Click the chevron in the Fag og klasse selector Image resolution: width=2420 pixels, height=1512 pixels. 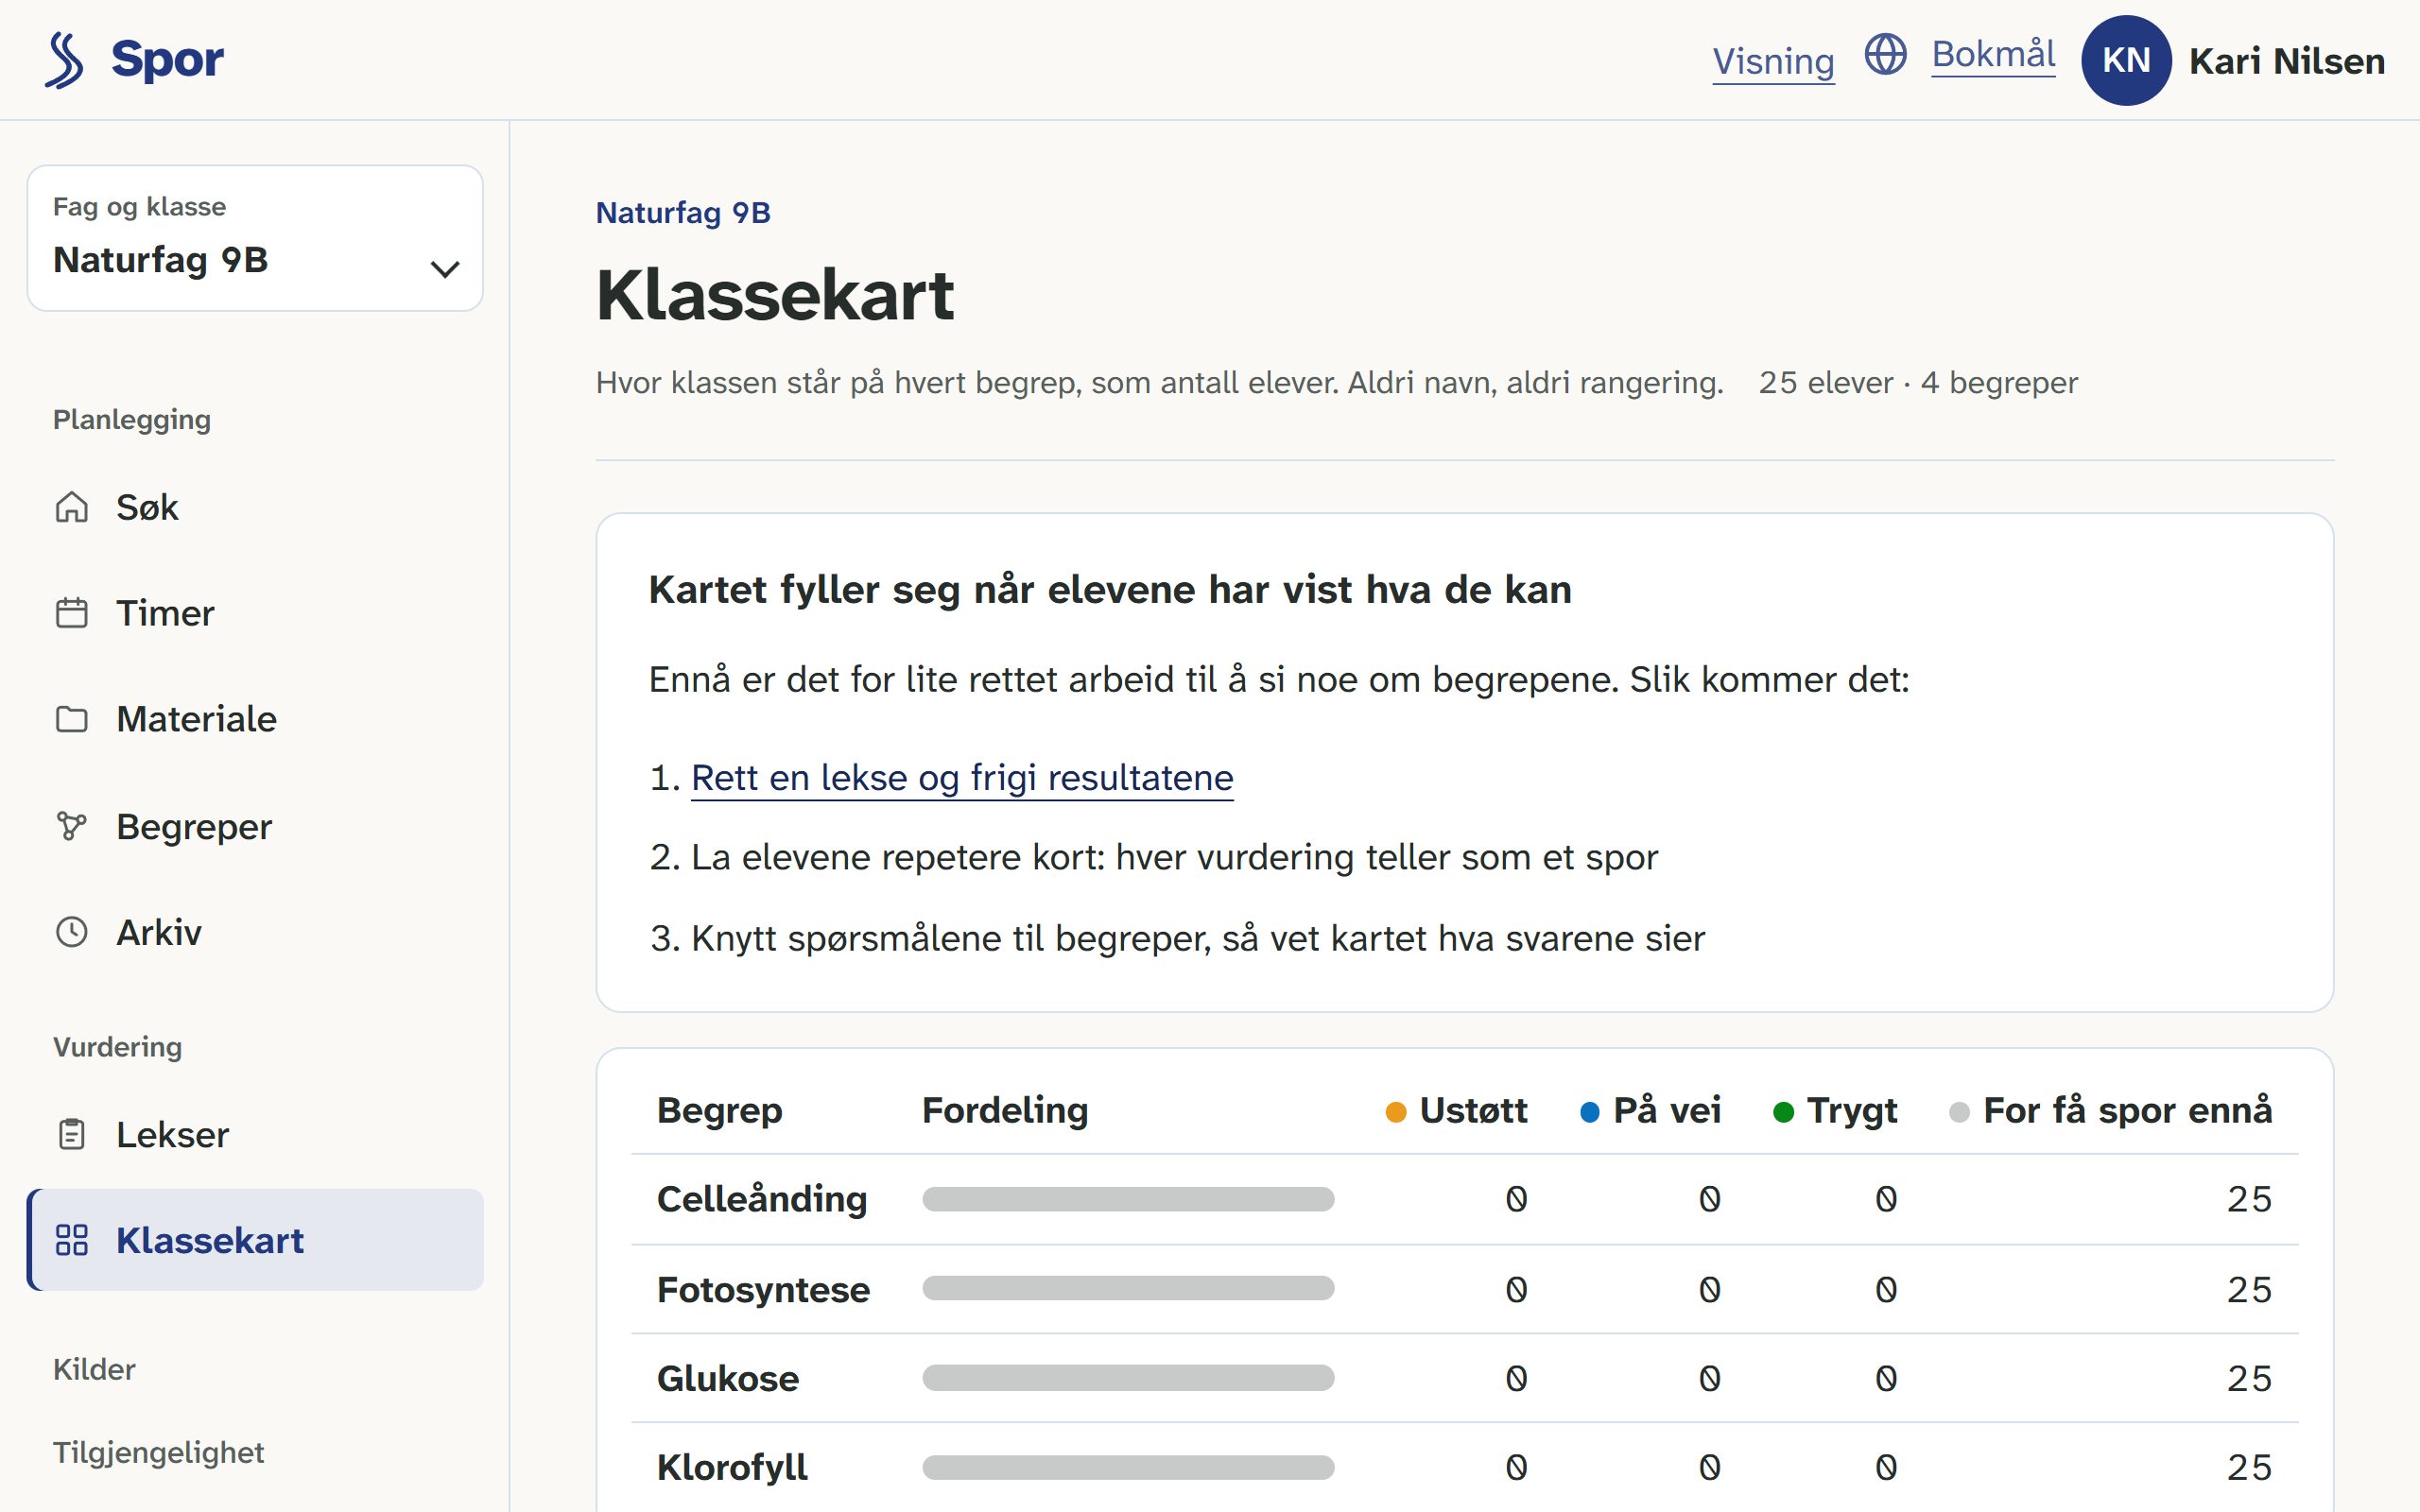click(445, 269)
